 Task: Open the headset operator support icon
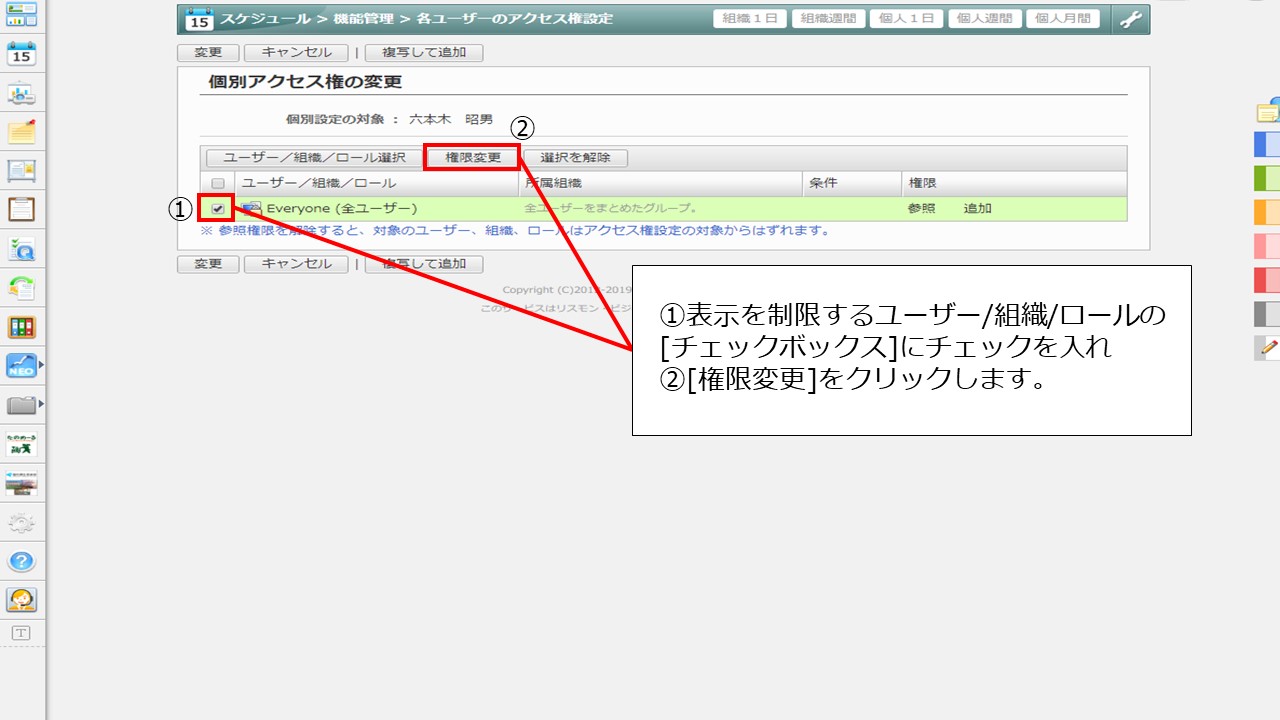point(21,600)
